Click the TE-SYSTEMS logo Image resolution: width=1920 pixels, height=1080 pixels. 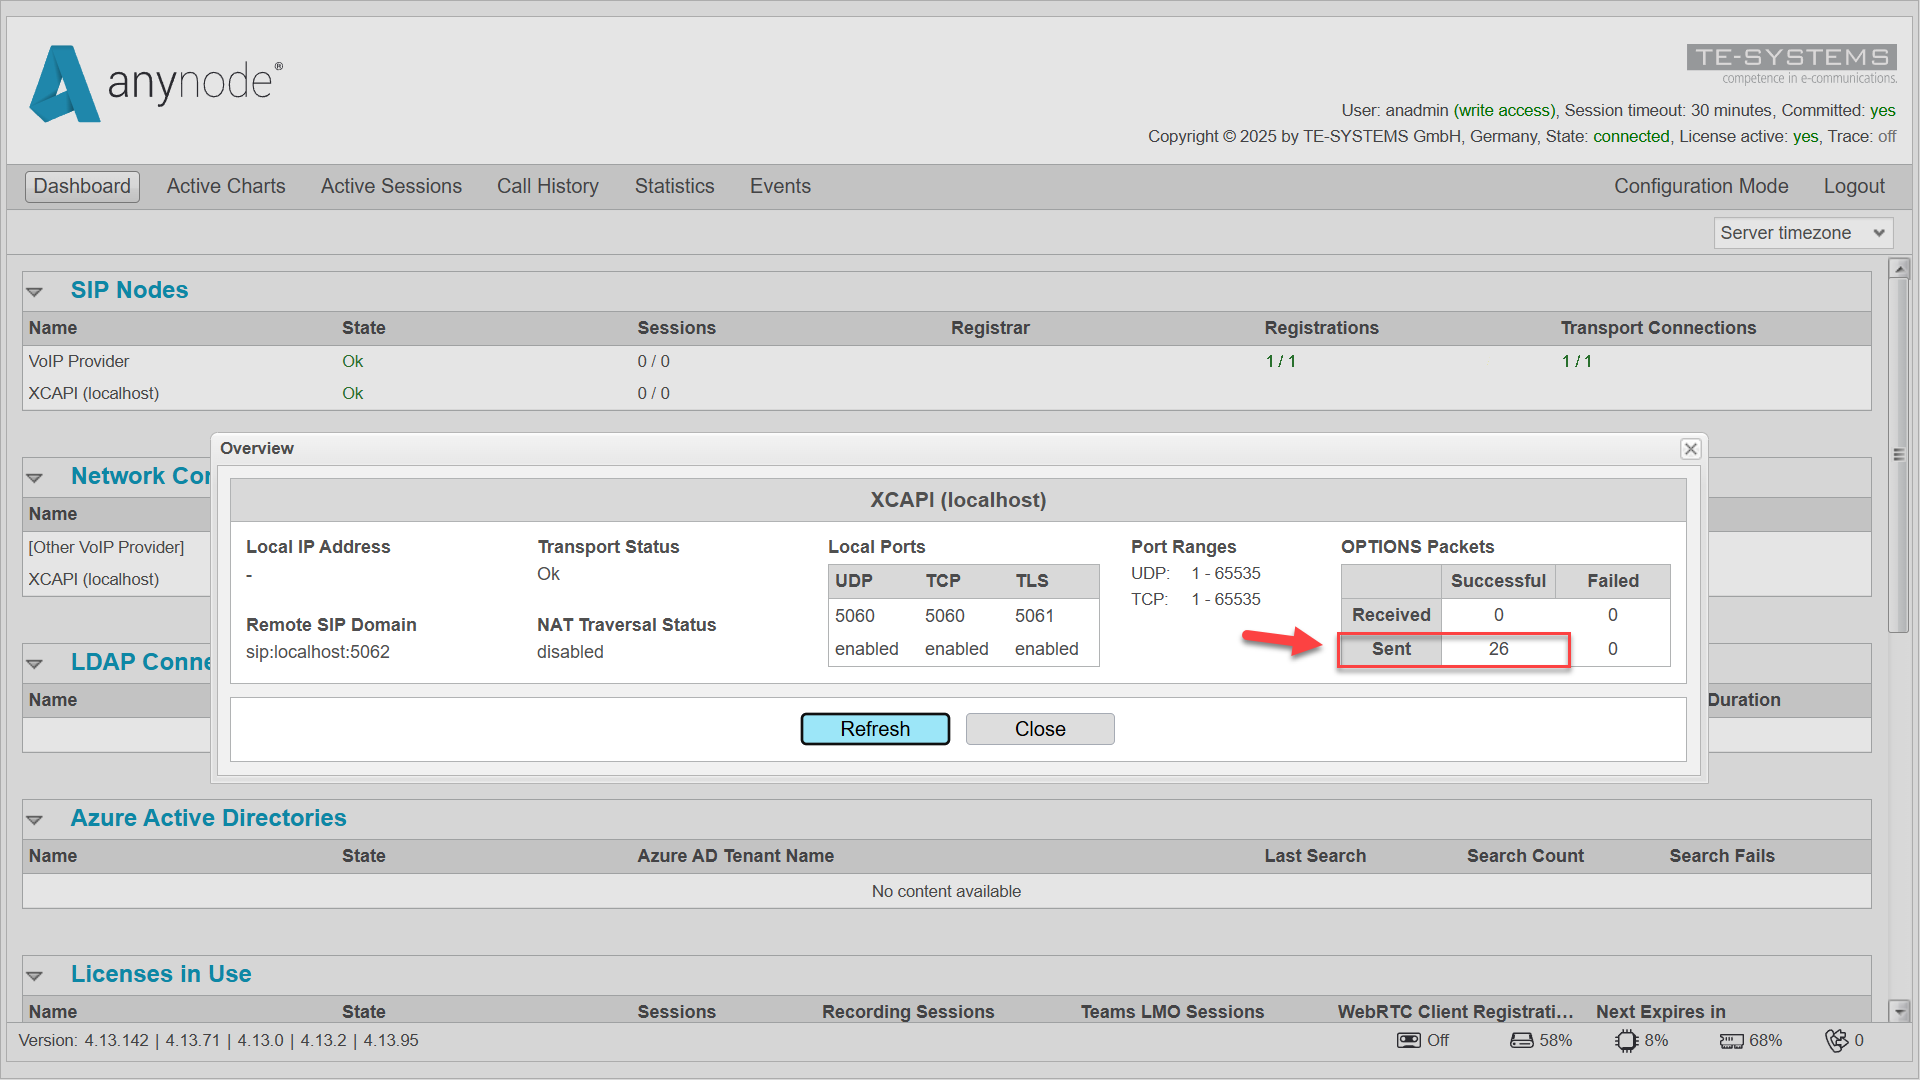[1791, 58]
